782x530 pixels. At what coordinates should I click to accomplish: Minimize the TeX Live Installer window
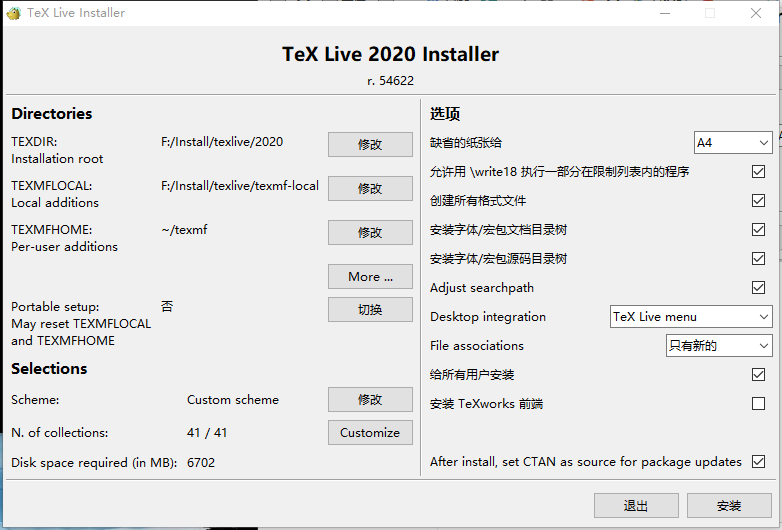pos(665,13)
